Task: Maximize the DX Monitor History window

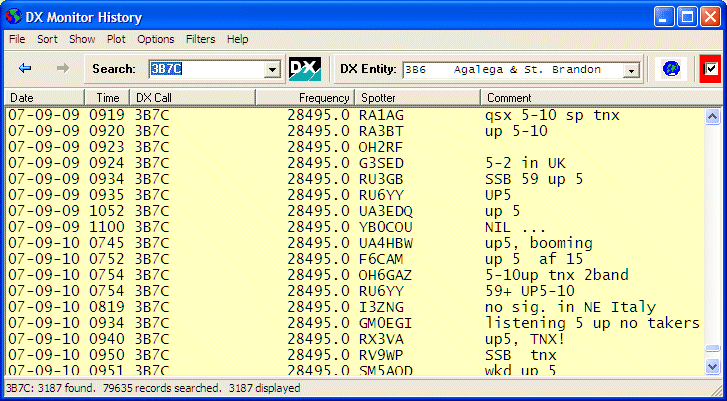Action: click(687, 17)
